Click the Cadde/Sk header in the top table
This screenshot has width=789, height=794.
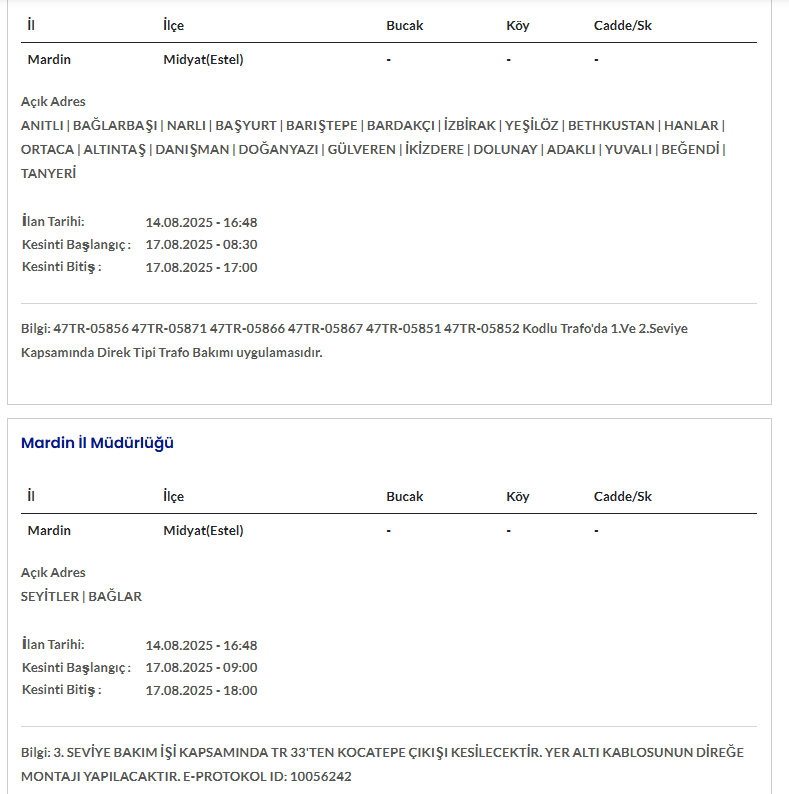622,25
